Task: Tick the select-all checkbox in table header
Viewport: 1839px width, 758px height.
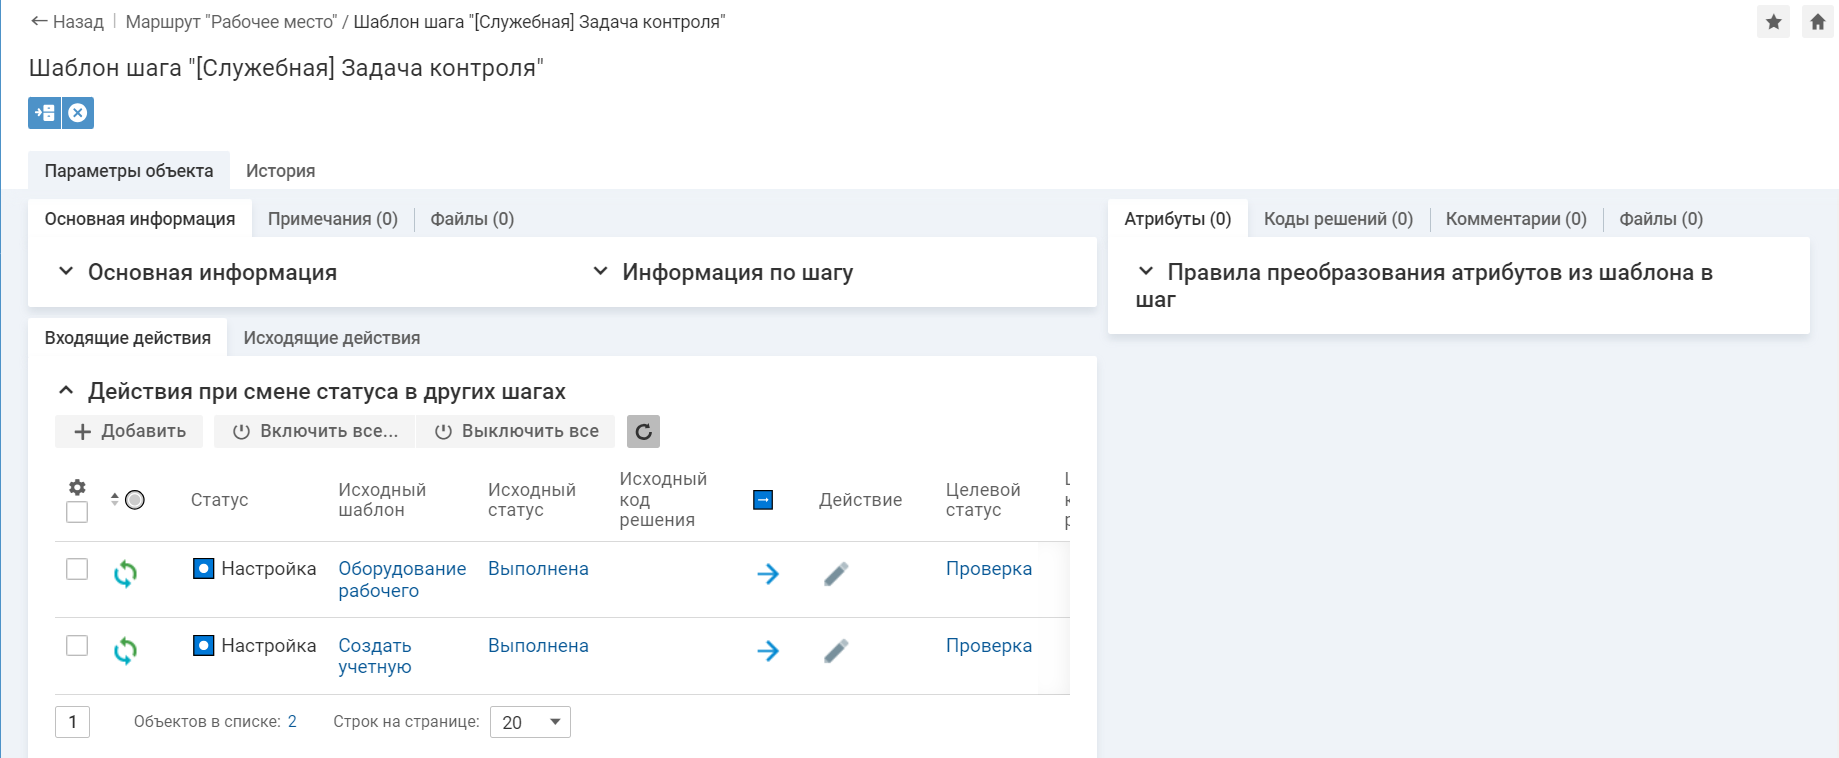Action: 77,512
